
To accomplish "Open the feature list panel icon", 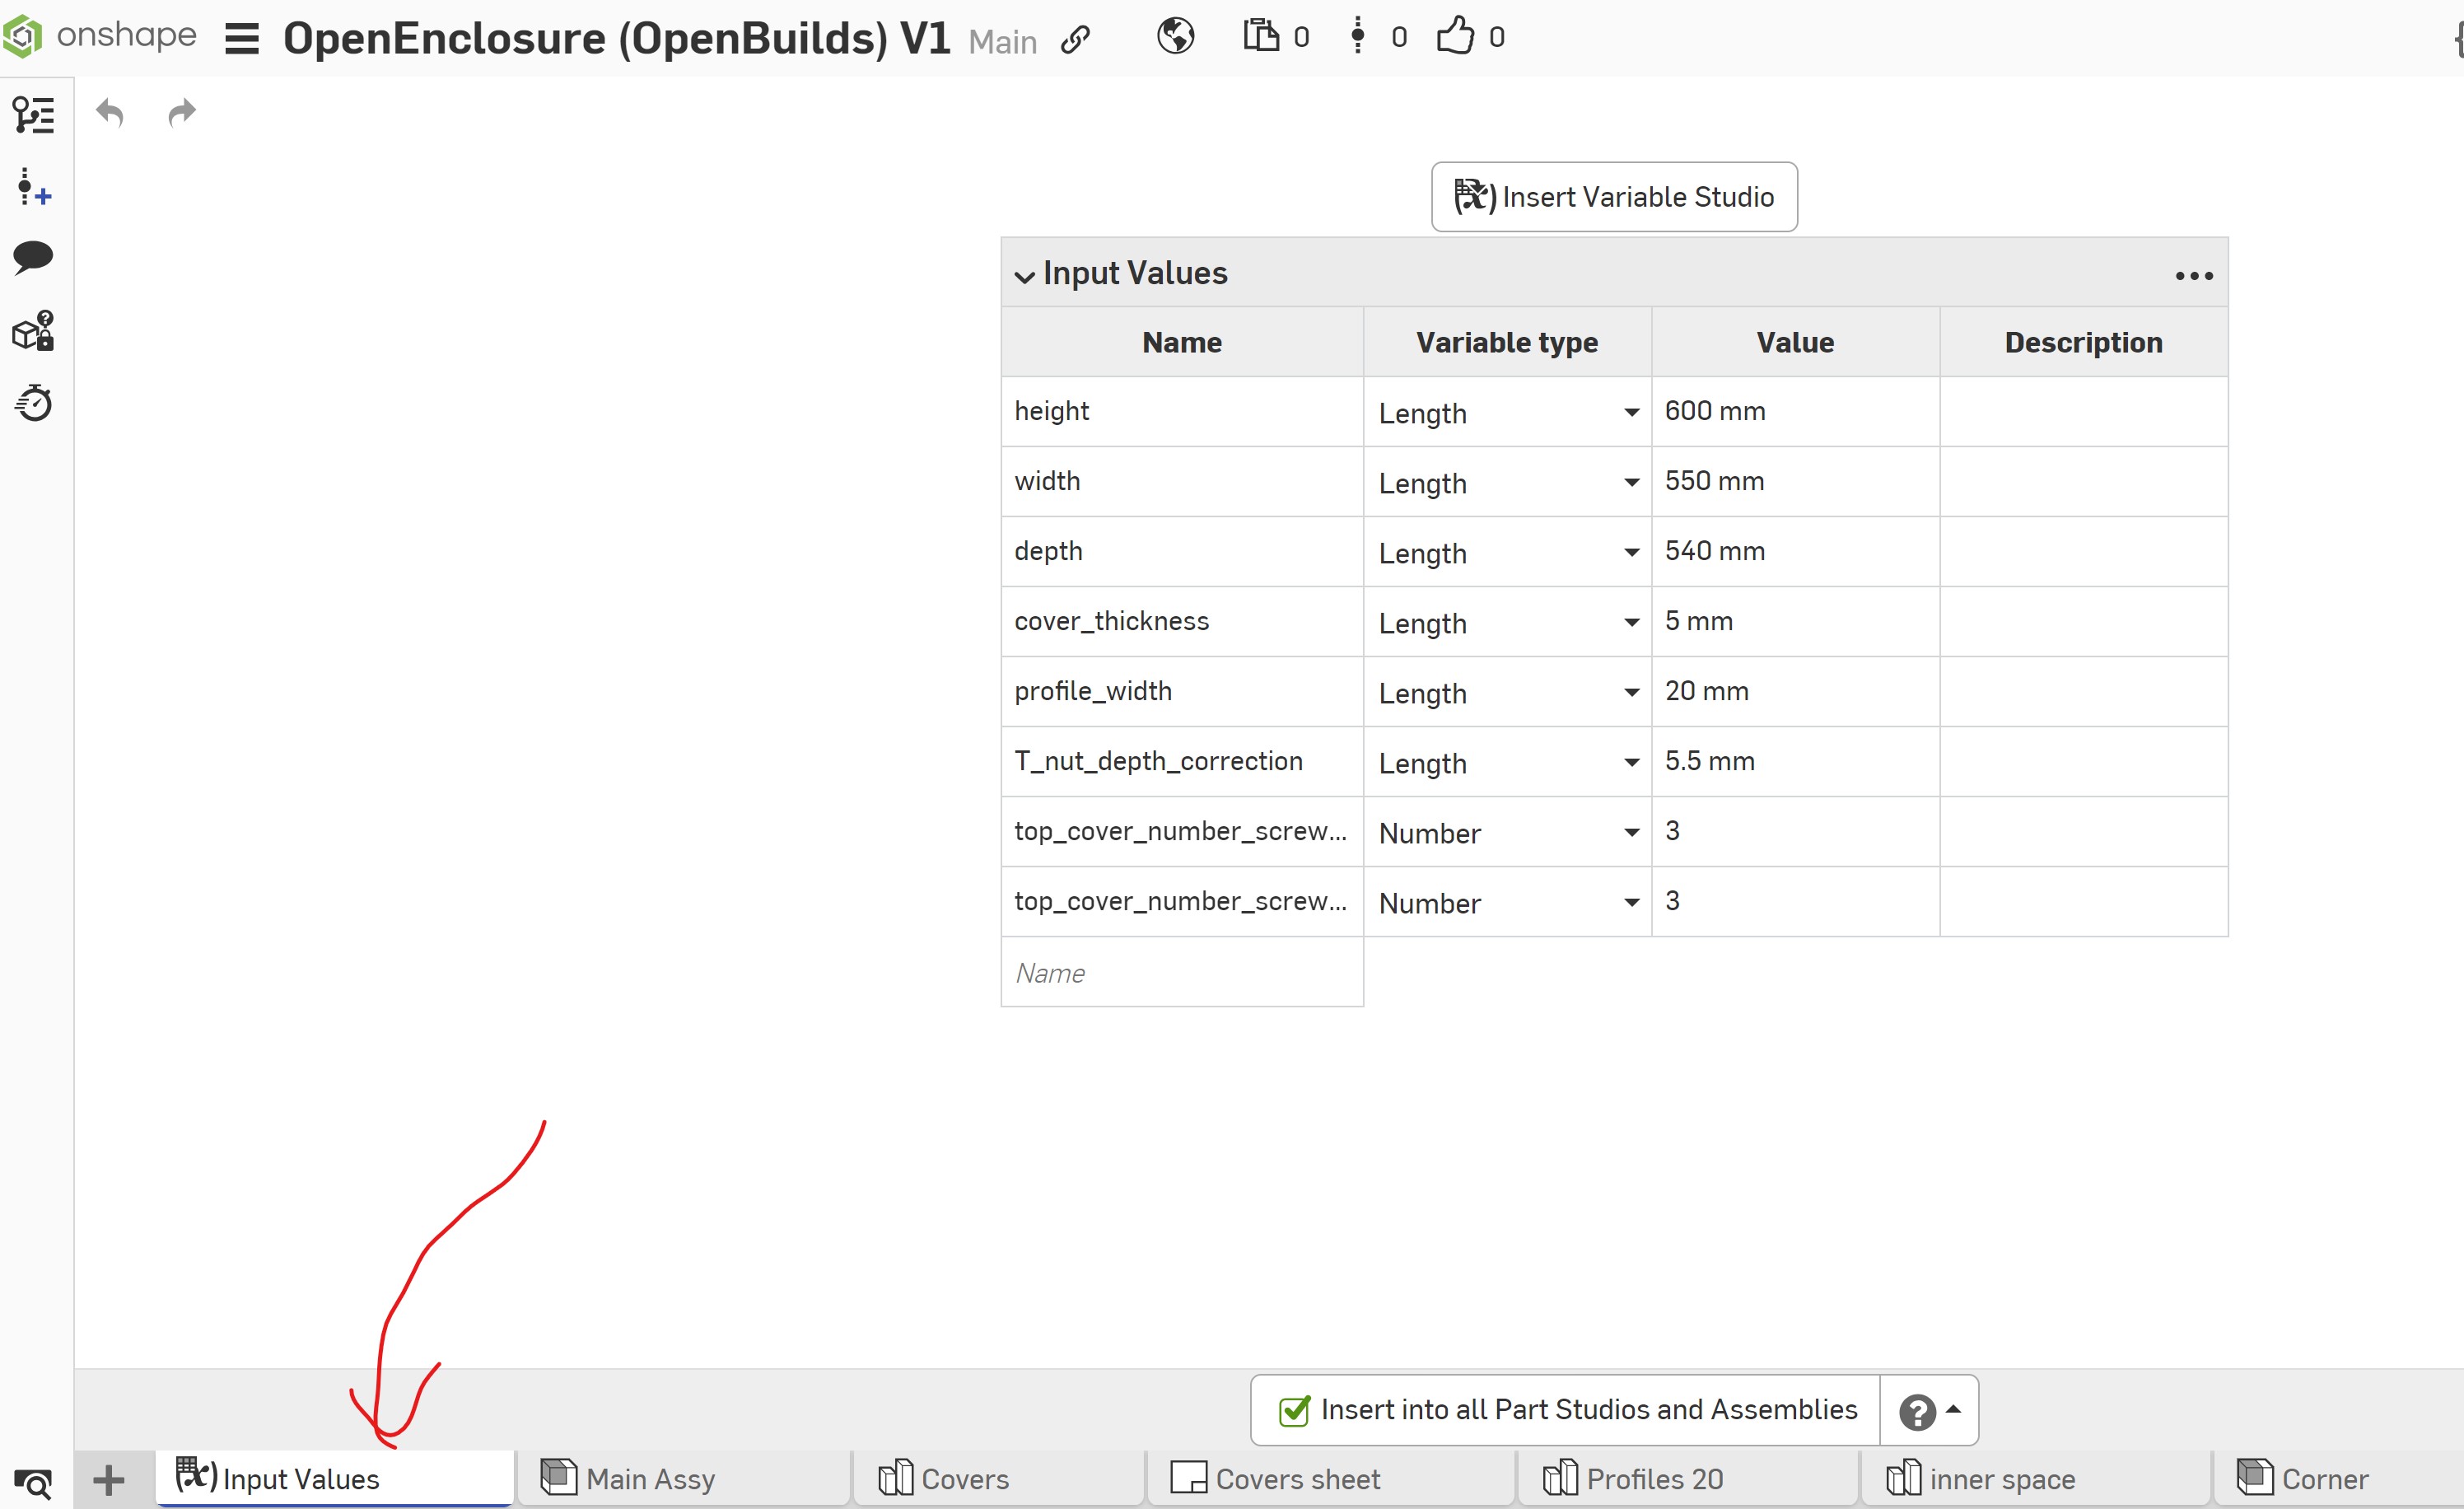I will click(x=34, y=115).
